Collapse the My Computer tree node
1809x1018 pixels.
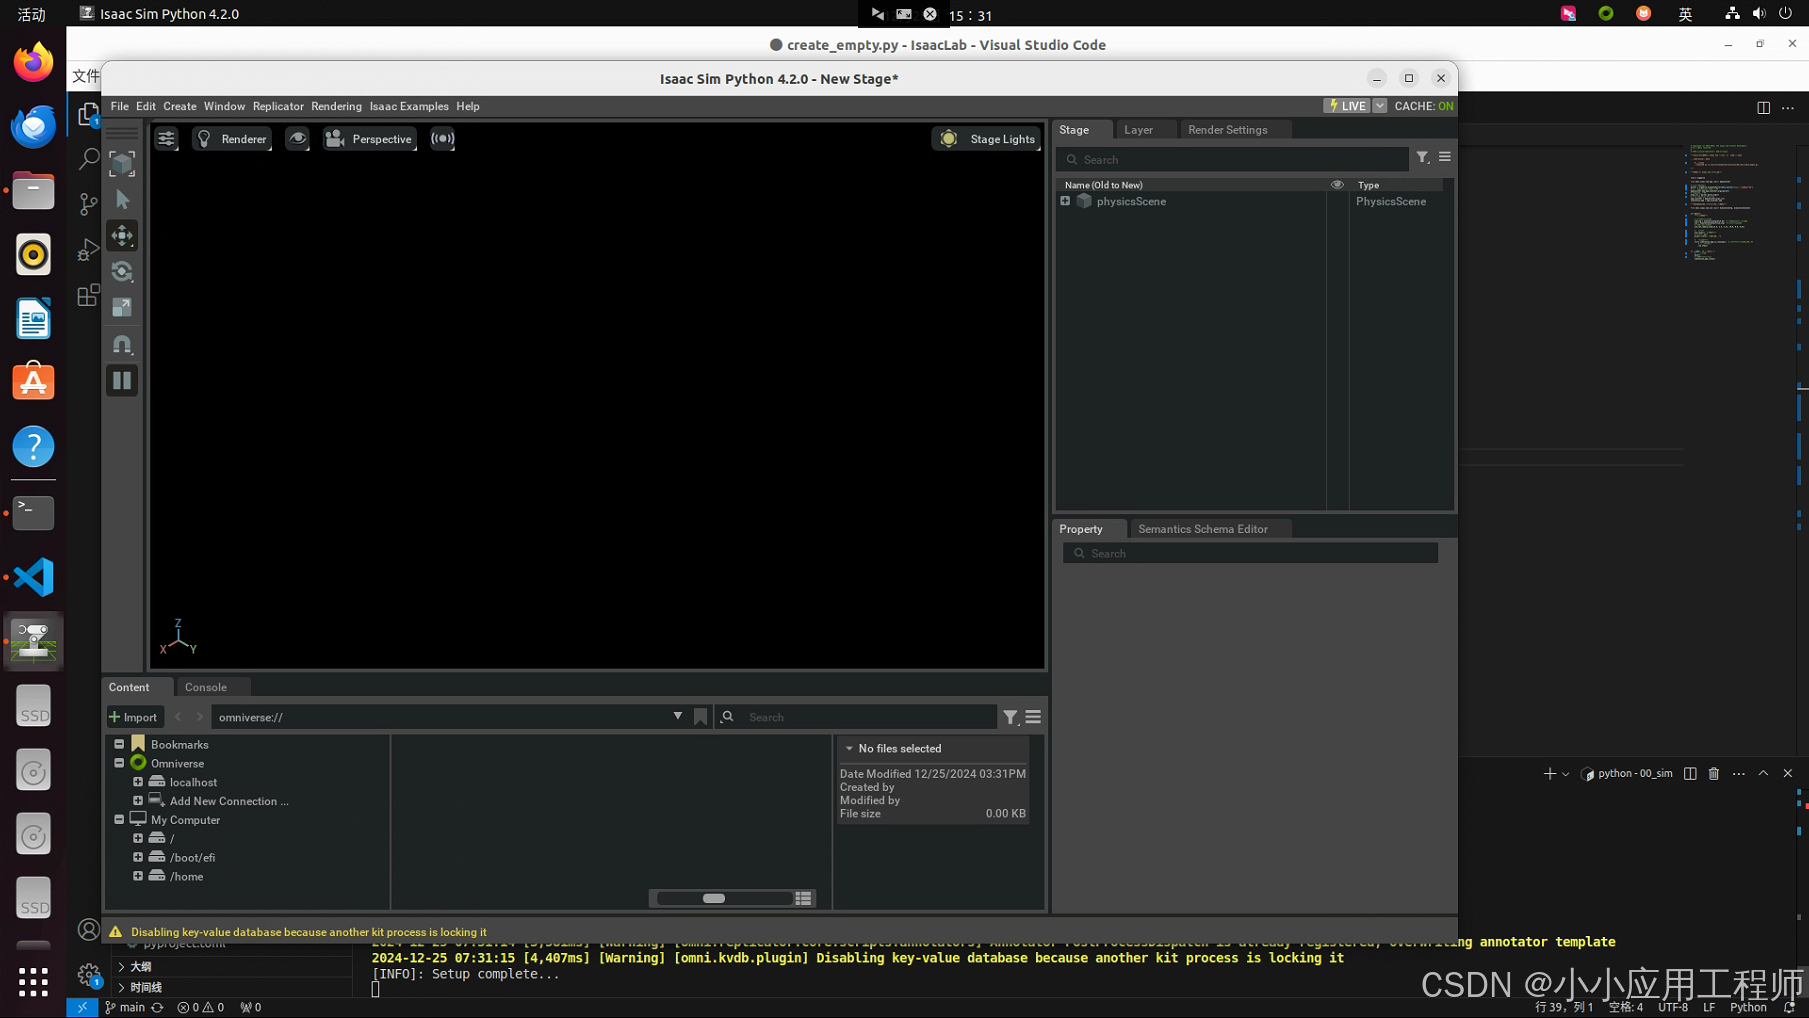pos(119,819)
